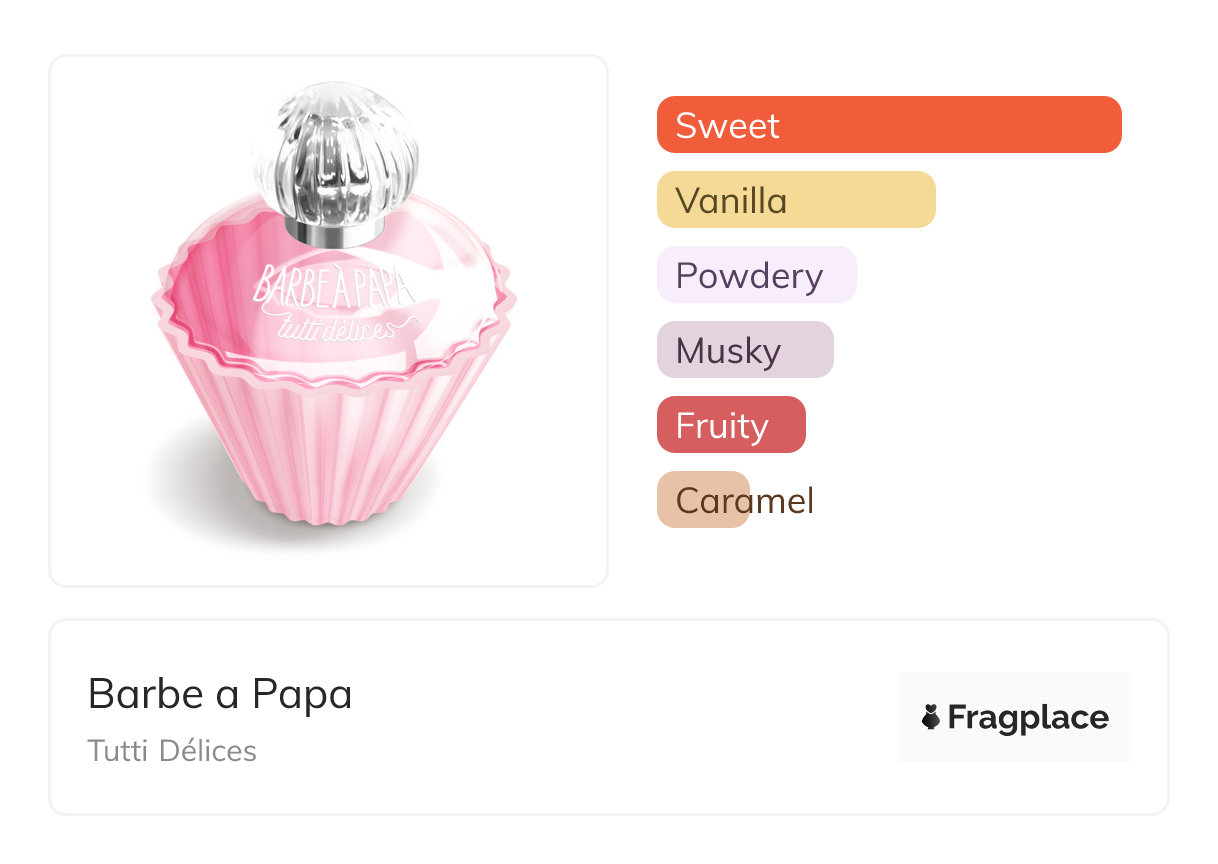The width and height of the screenshot is (1218, 864).
Task: Click the Musky accord bar
Action: 745,350
